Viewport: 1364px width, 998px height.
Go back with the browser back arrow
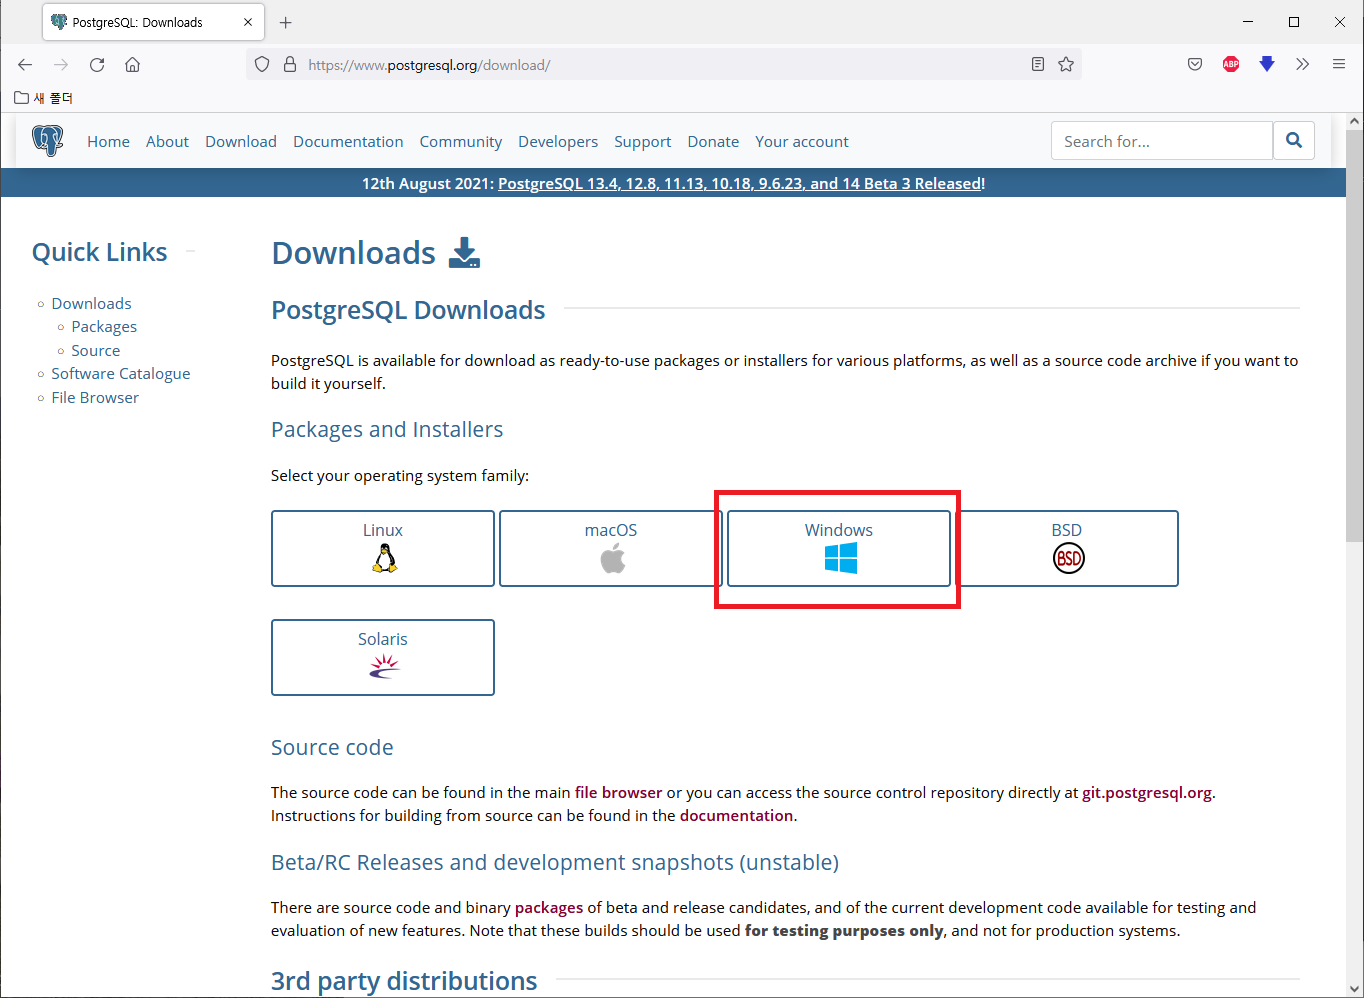(25, 65)
